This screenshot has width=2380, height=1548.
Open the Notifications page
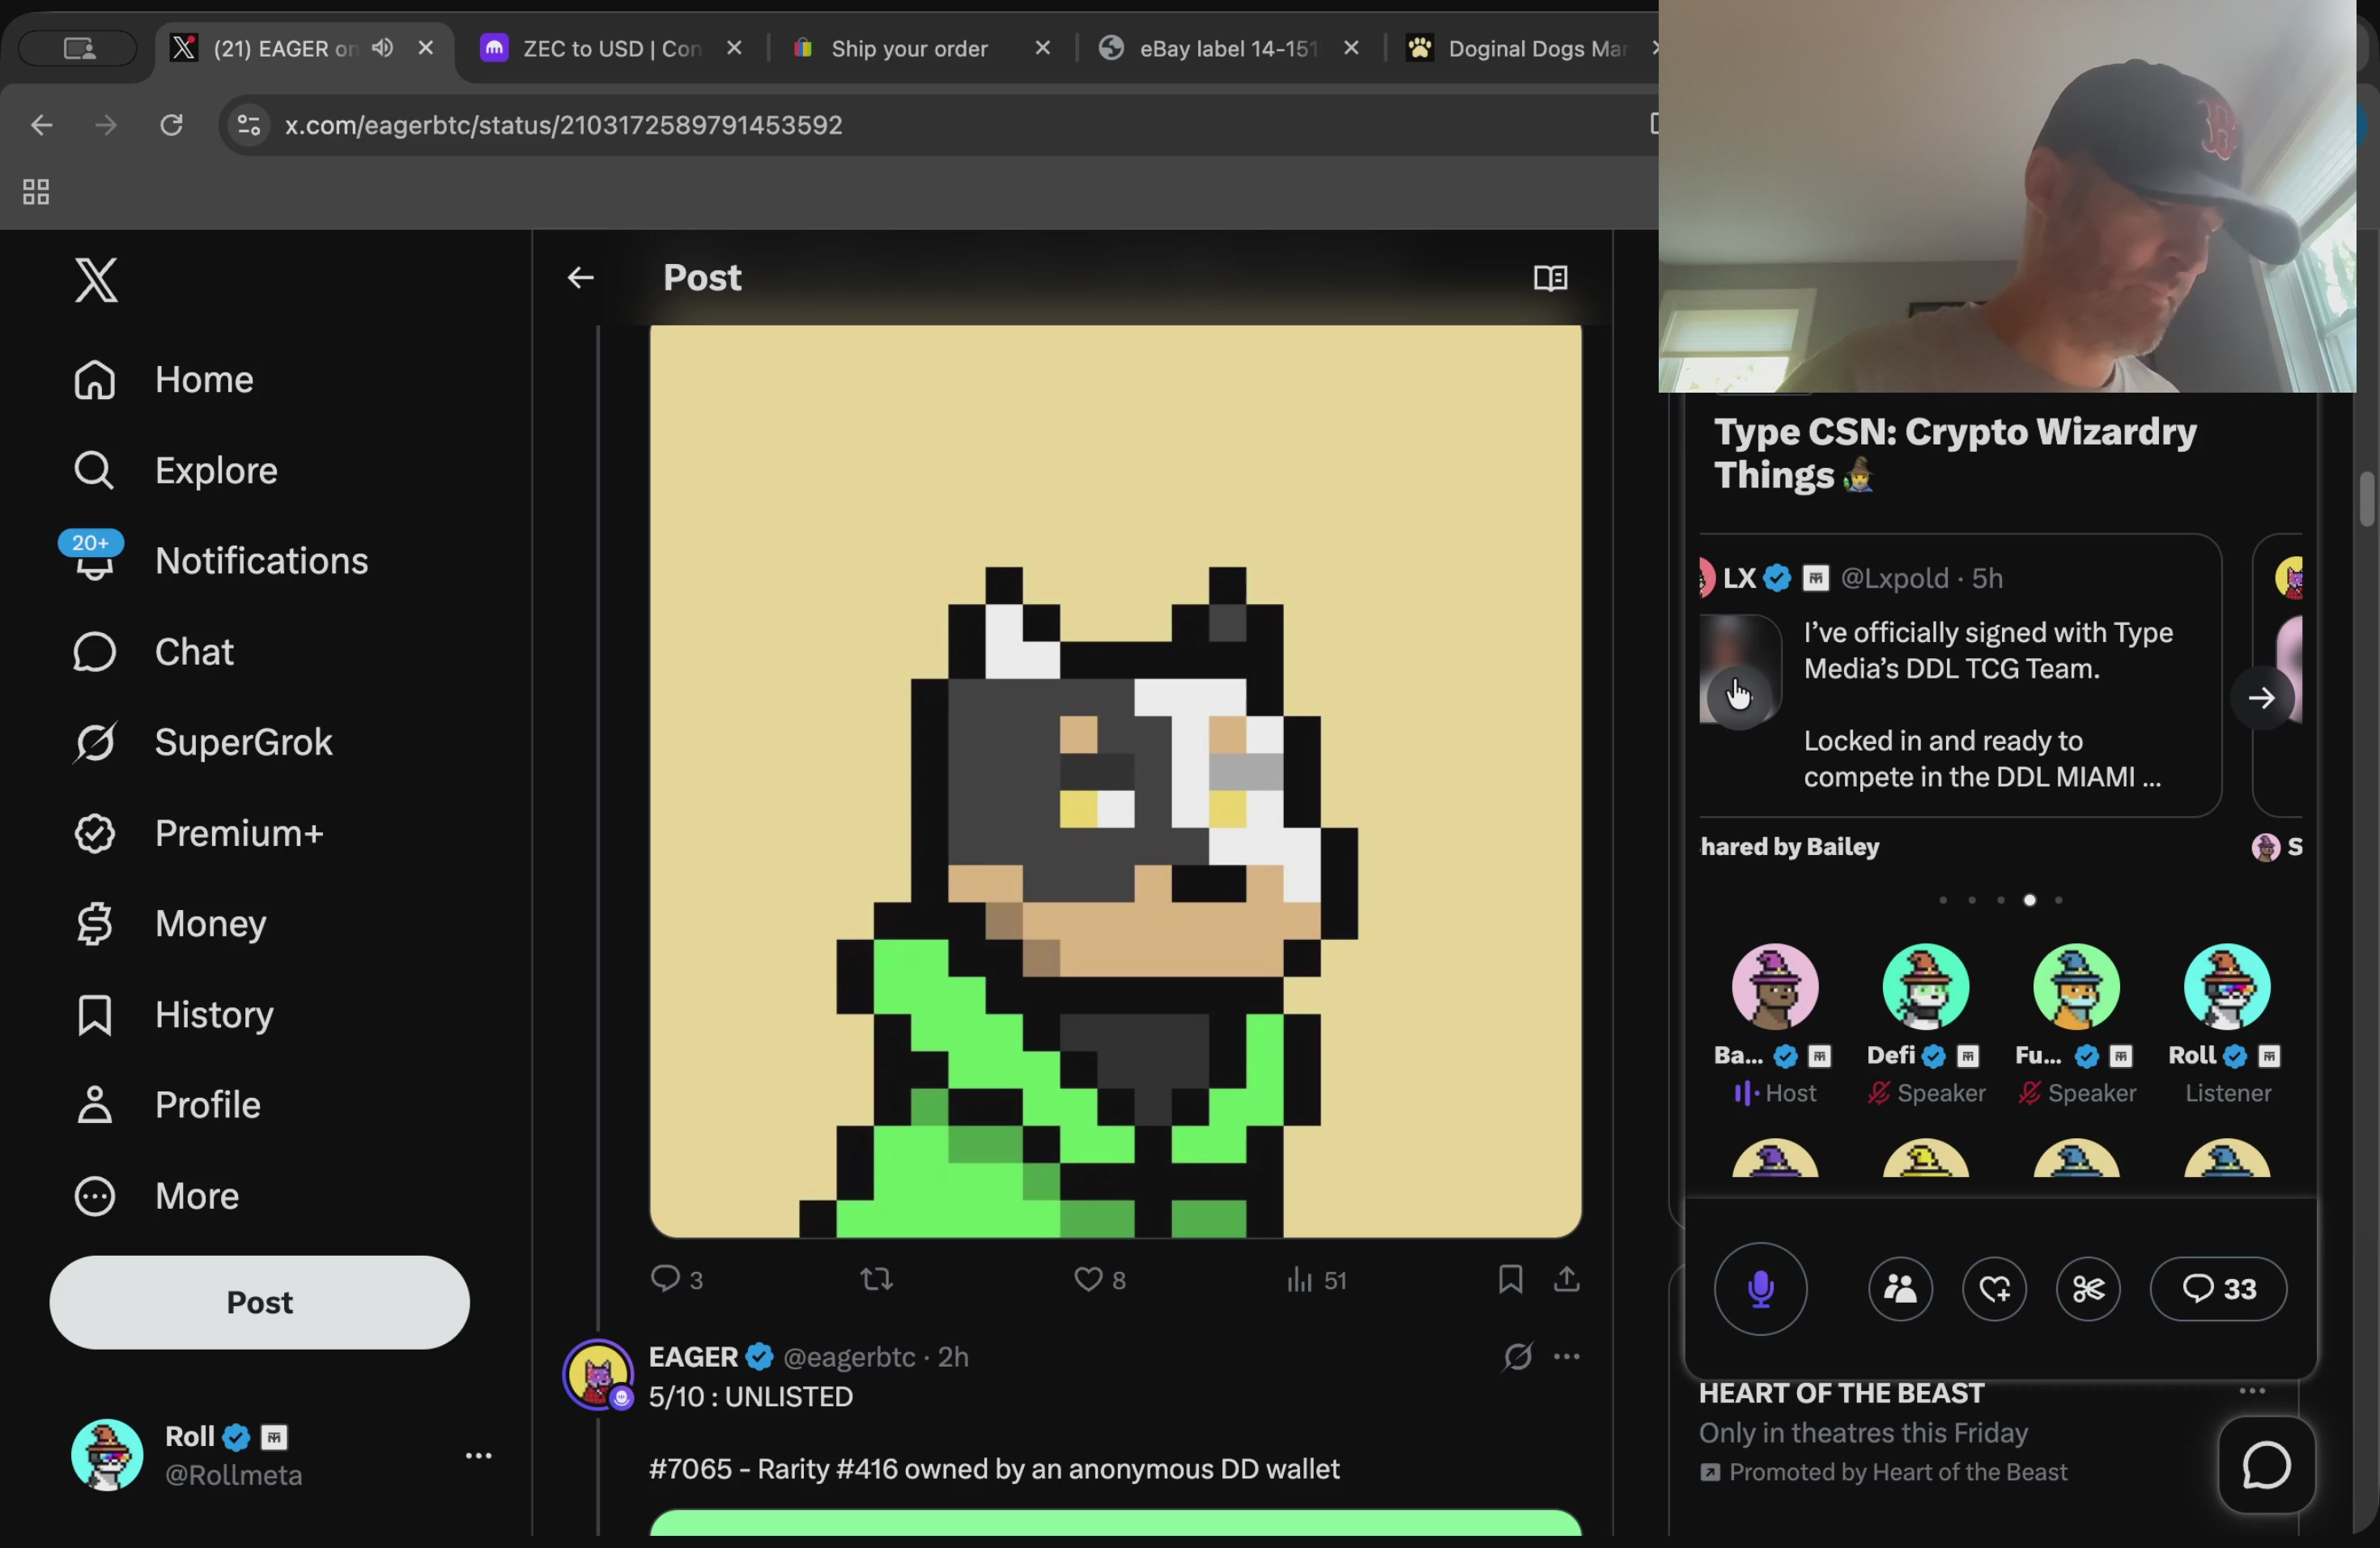pyautogui.click(x=220, y=560)
